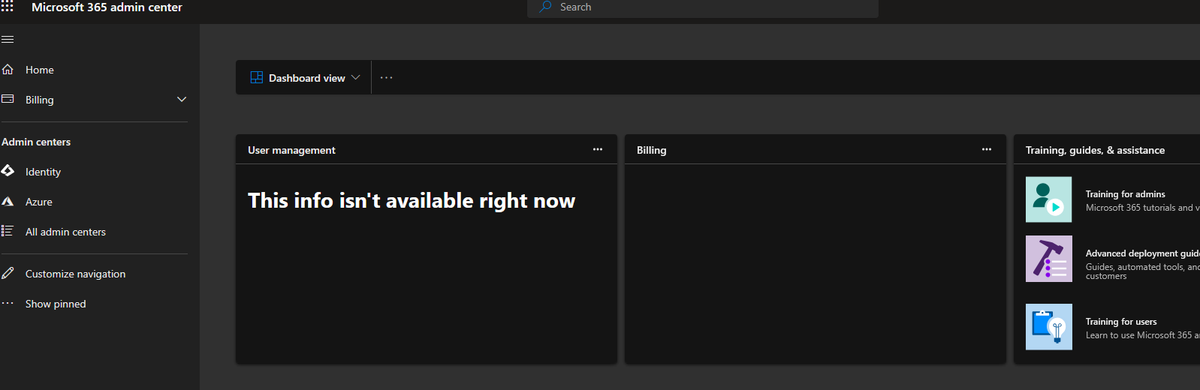Screen dimensions: 1200x390
Task: Expand the Billing sidebar chevron
Action: tap(181, 100)
